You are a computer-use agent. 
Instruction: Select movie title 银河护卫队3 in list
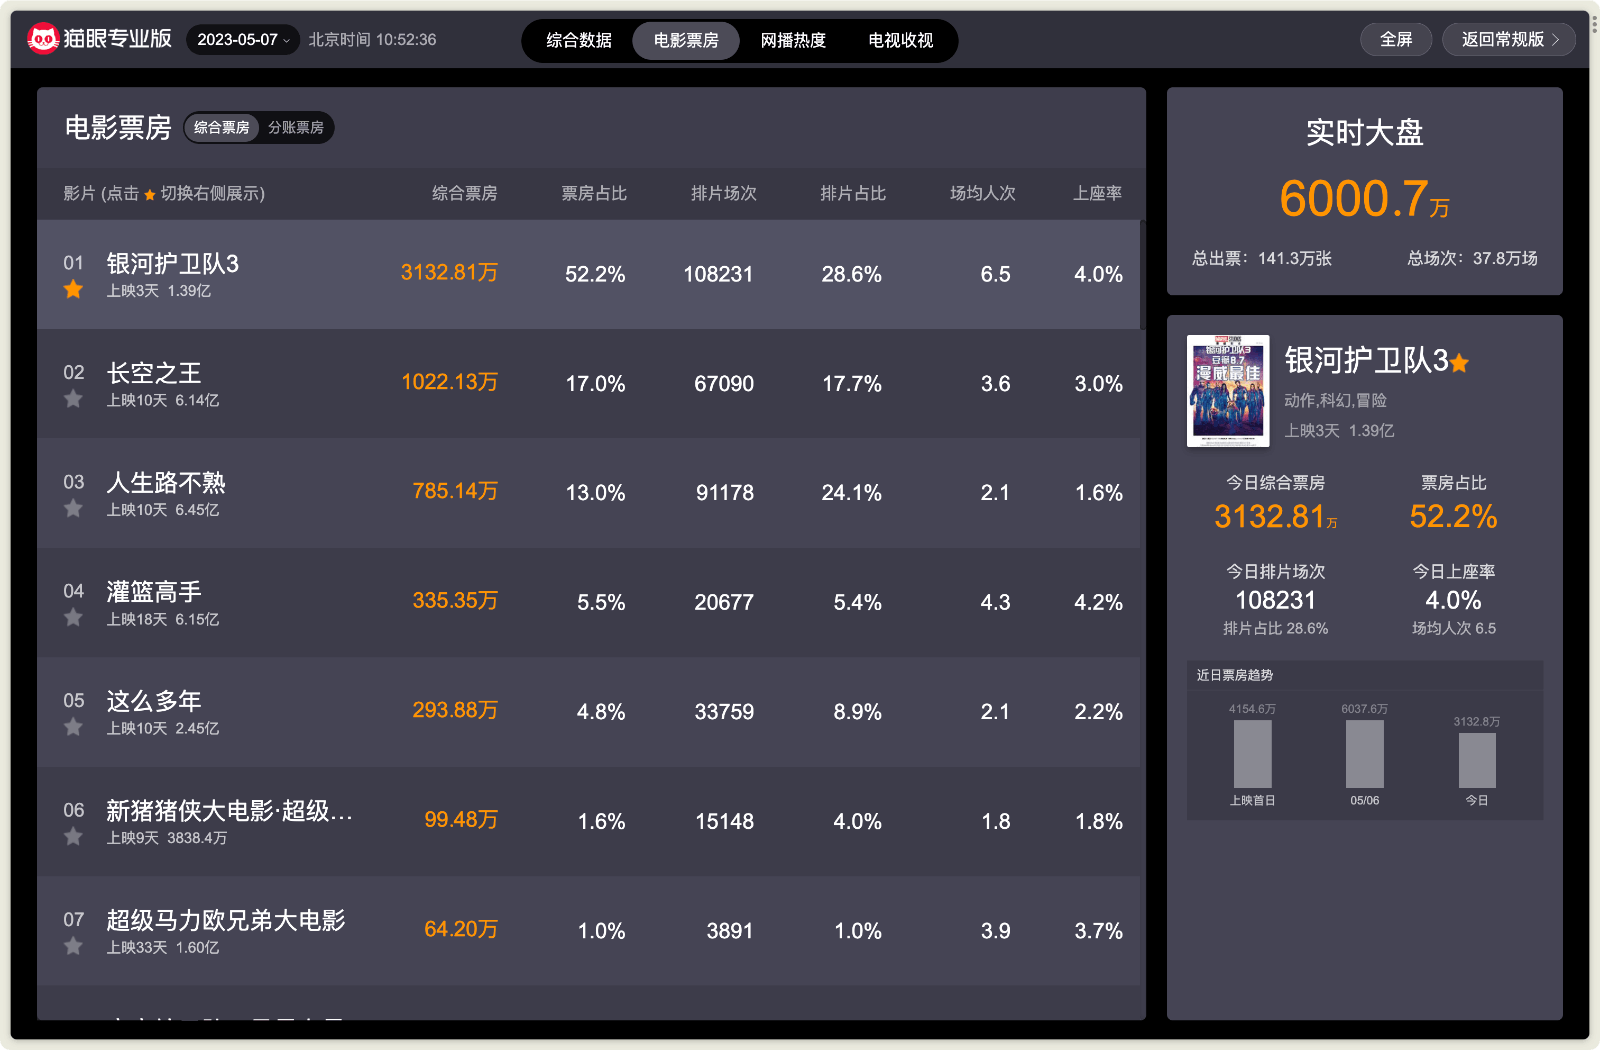click(x=173, y=264)
